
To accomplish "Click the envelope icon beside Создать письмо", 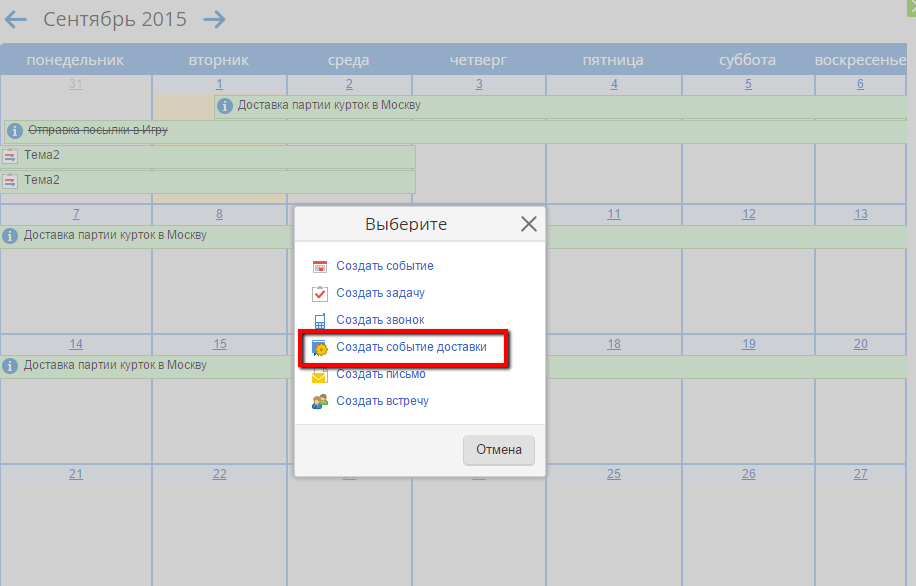I will click(320, 376).
